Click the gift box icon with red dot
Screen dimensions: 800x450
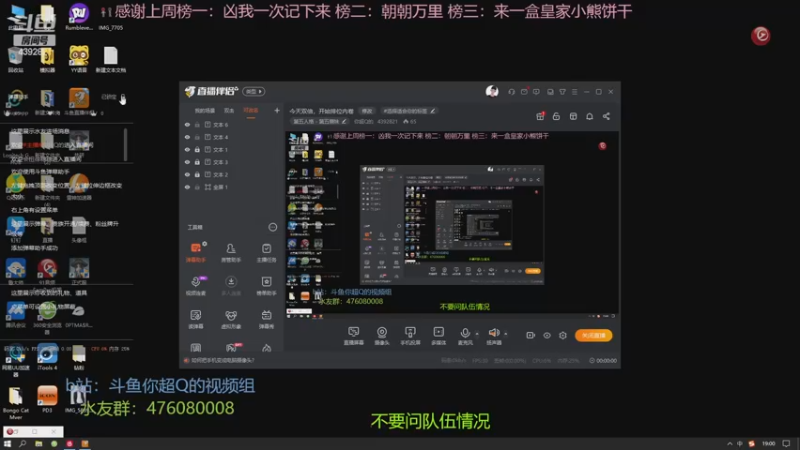click(x=540, y=116)
